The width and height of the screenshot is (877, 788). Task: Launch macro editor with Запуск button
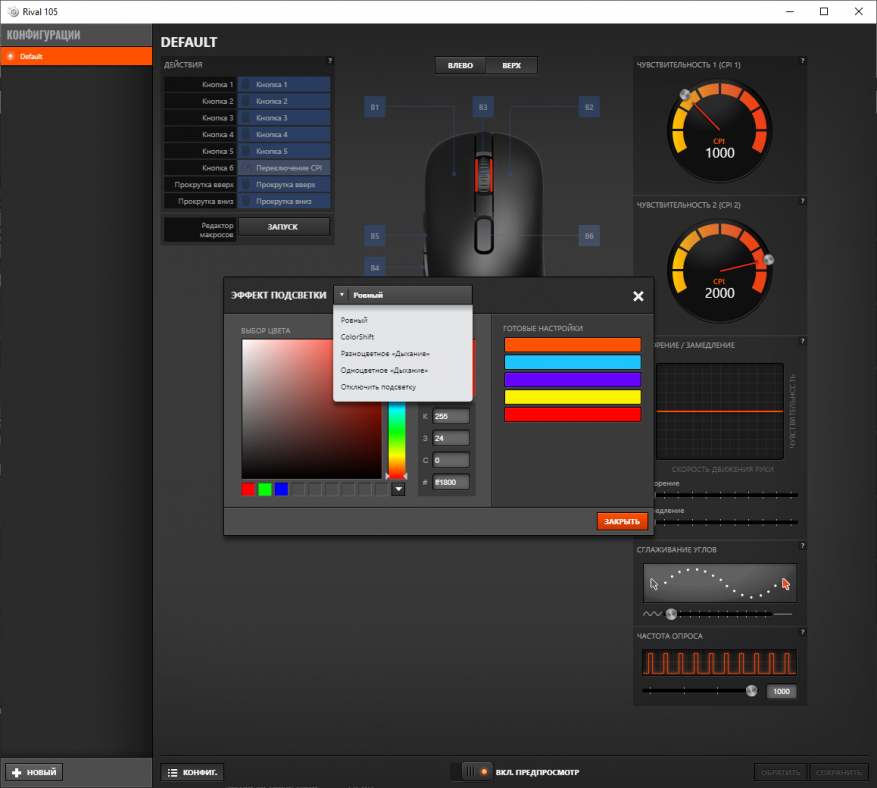[x=284, y=227]
